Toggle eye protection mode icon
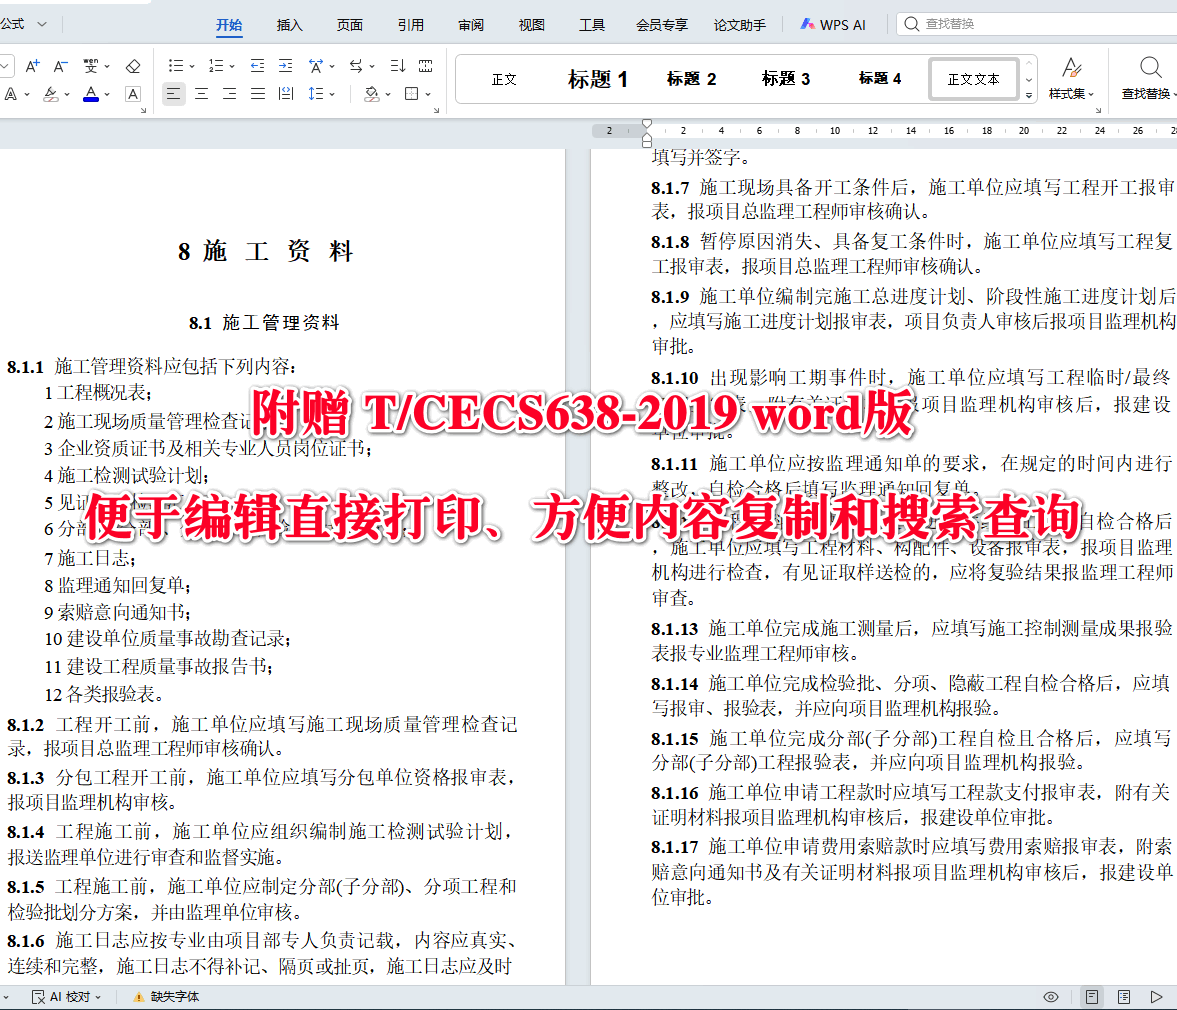Viewport: 1177px width, 1010px height. click(1051, 996)
